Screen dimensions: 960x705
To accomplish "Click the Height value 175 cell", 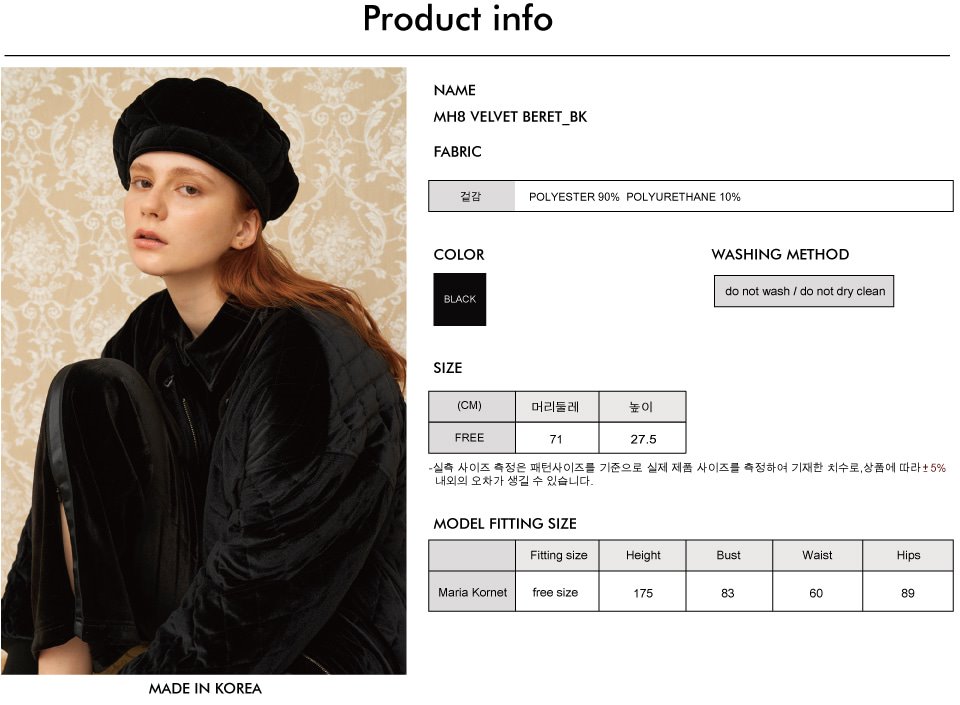I will (x=643, y=592).
